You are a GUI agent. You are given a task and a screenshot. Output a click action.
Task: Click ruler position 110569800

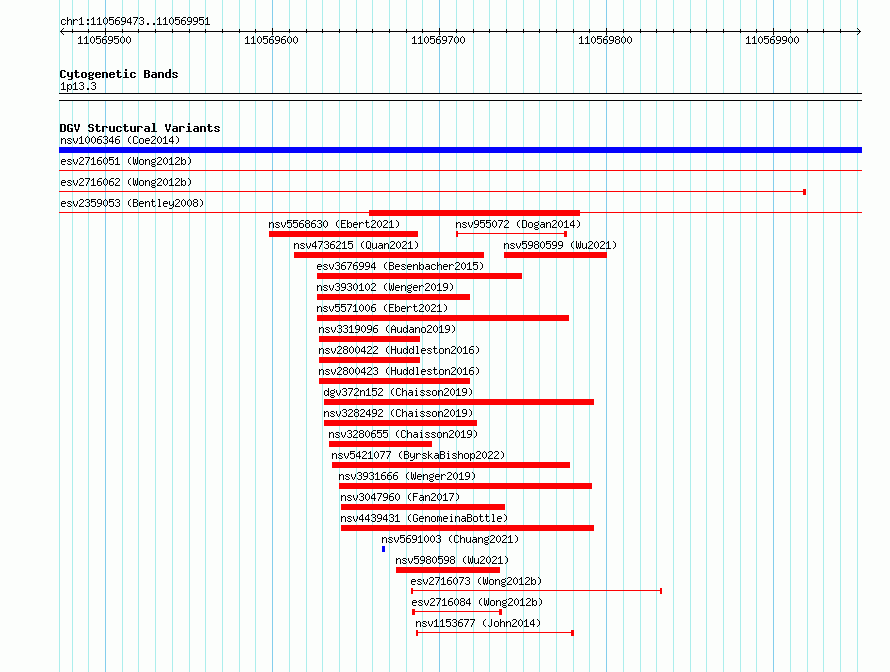(x=605, y=40)
